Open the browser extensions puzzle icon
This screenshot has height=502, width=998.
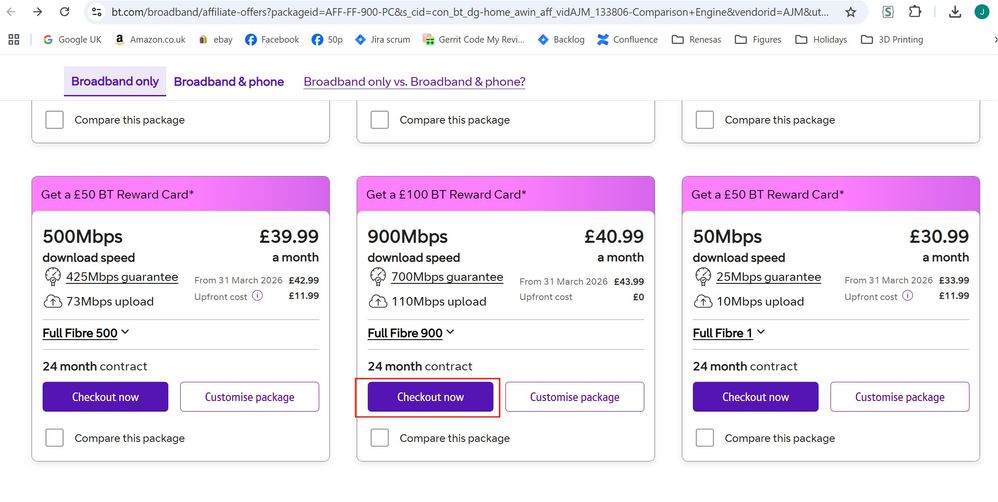(915, 12)
